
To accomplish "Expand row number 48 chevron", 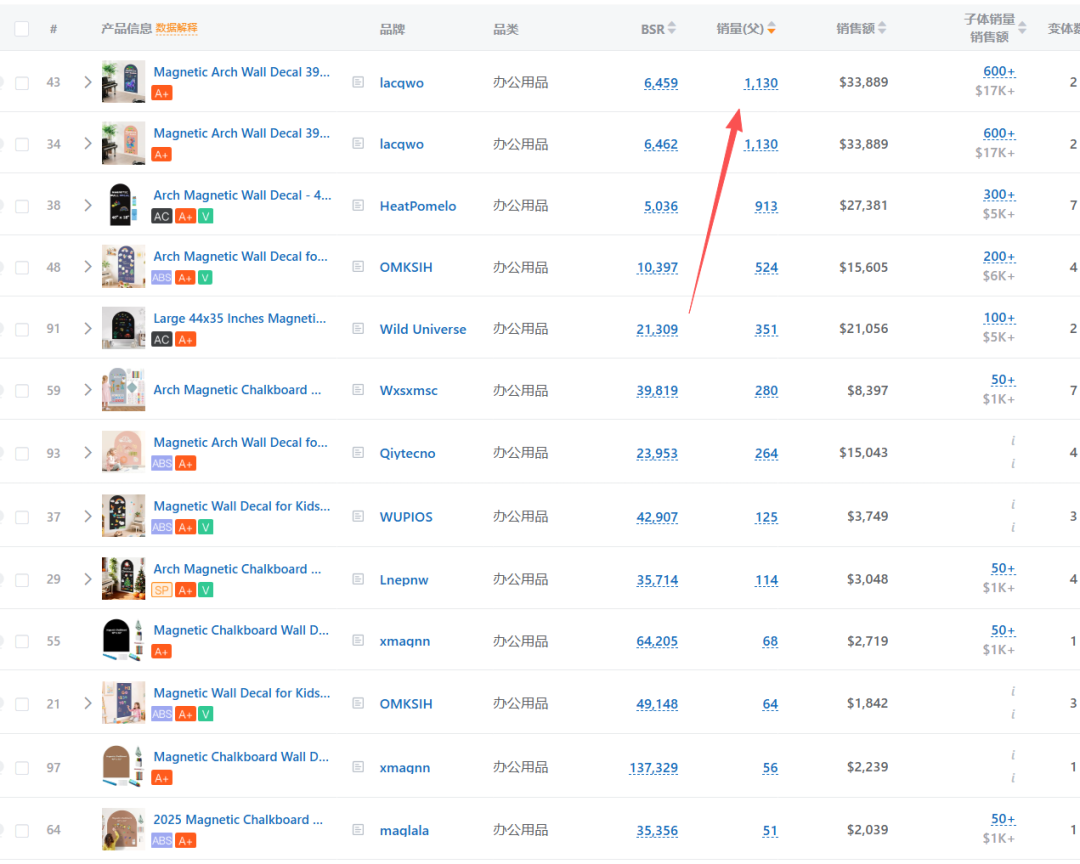I will (87, 267).
